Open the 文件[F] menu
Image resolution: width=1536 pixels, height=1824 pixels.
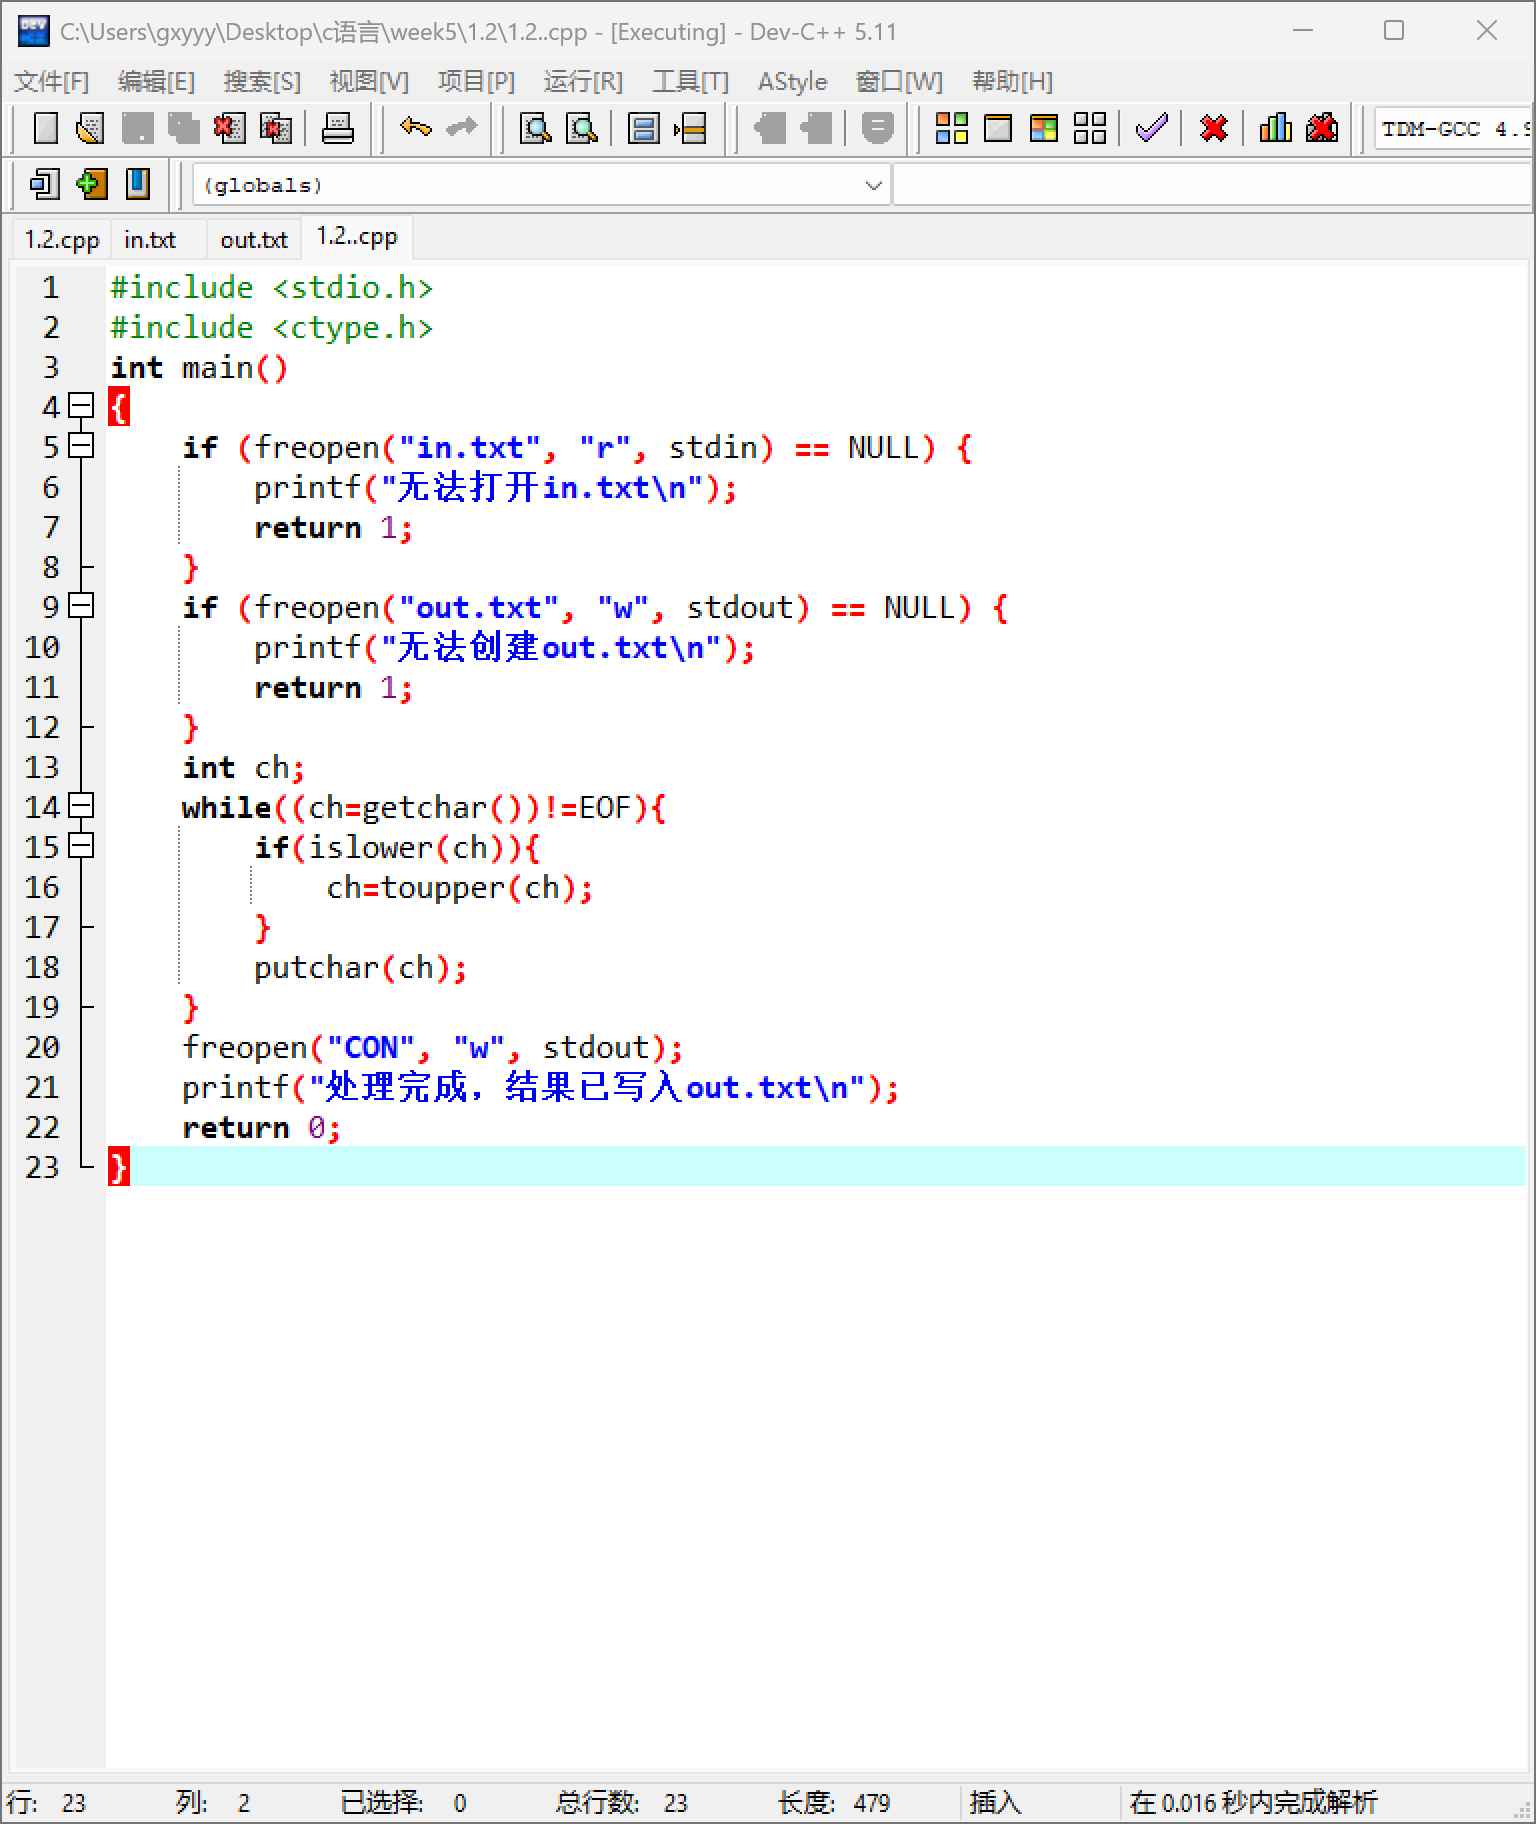pos(52,81)
